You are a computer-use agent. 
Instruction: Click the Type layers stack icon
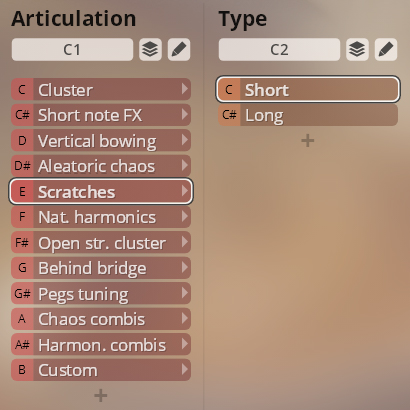(x=357, y=50)
